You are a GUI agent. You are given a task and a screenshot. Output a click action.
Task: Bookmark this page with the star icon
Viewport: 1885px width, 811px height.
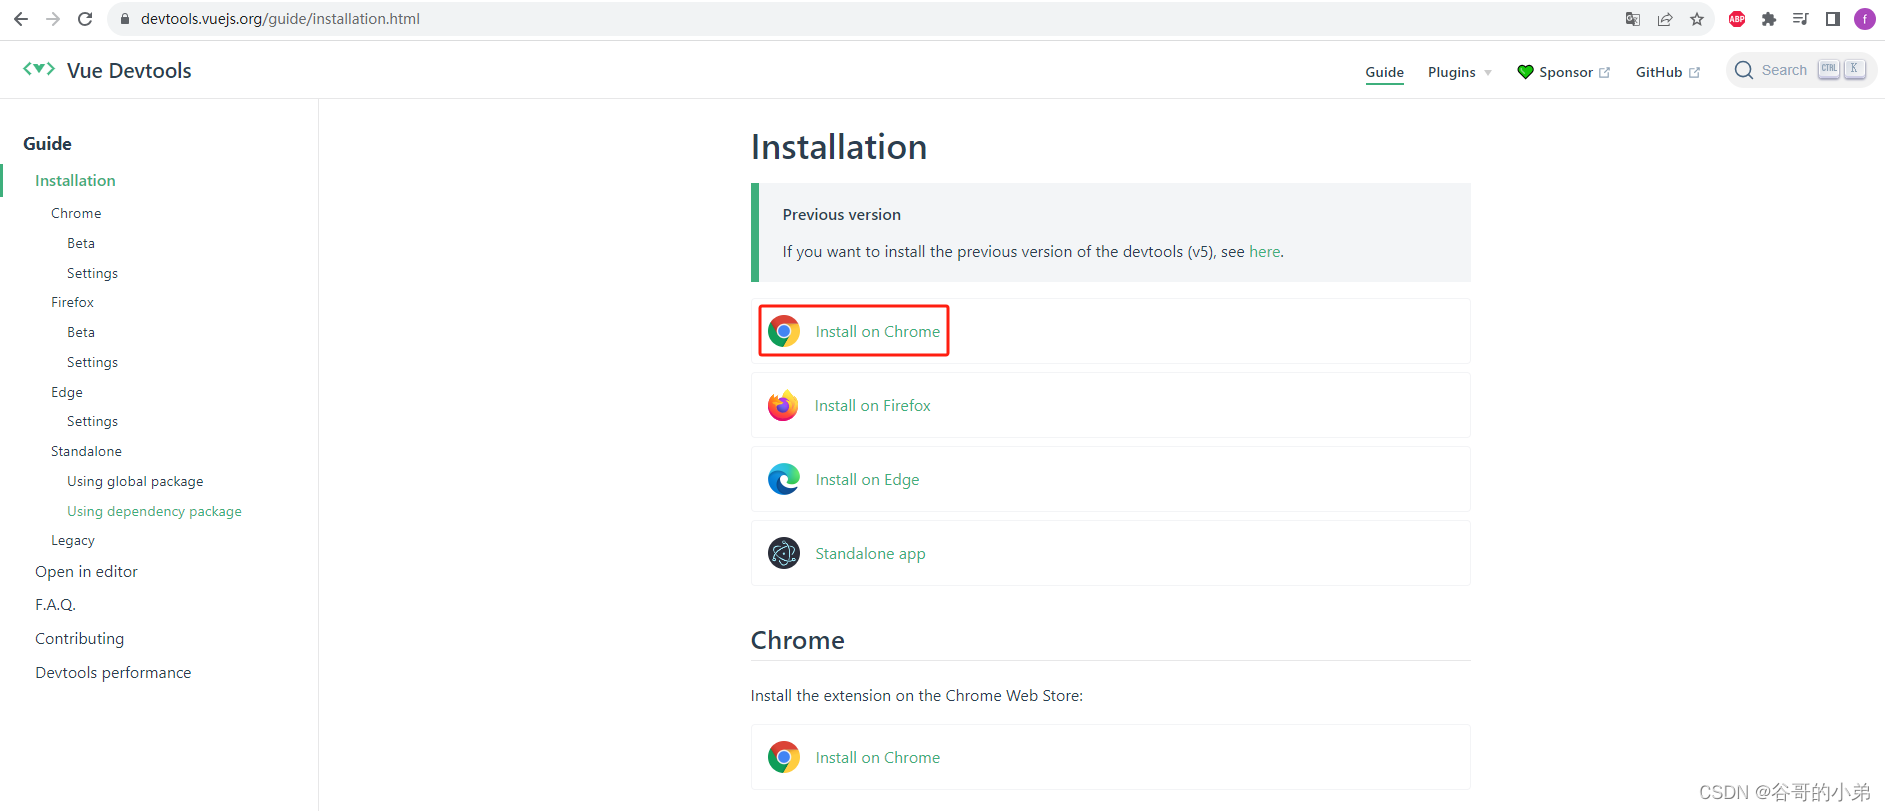tap(1697, 19)
